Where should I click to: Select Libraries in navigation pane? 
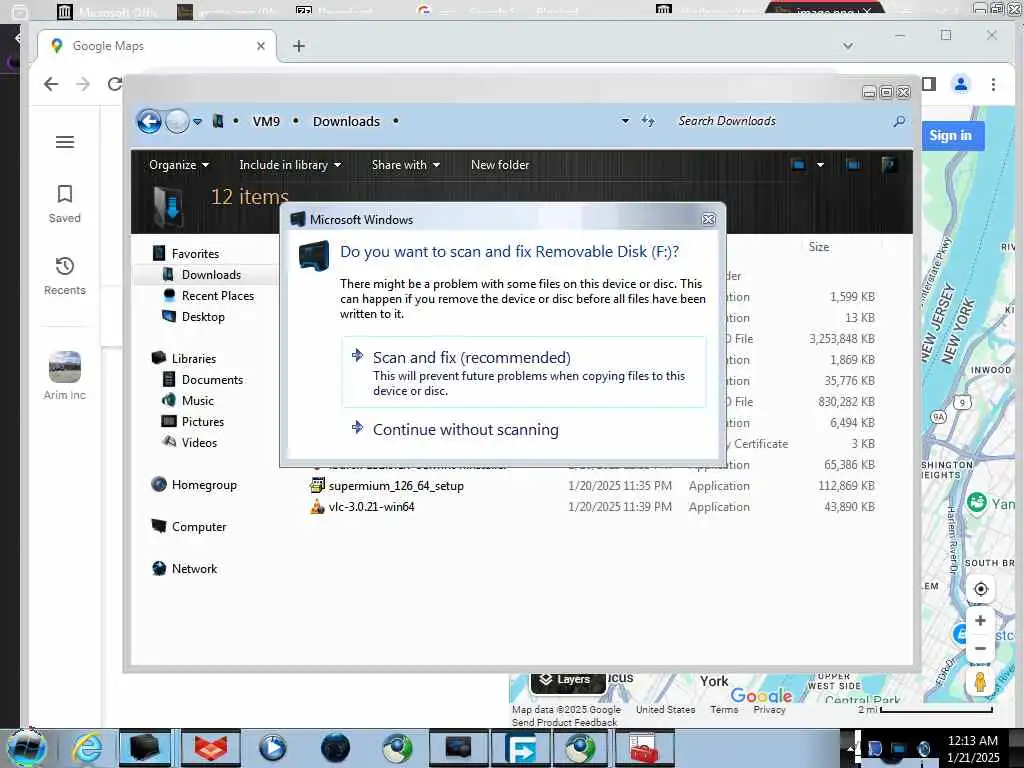click(193, 359)
